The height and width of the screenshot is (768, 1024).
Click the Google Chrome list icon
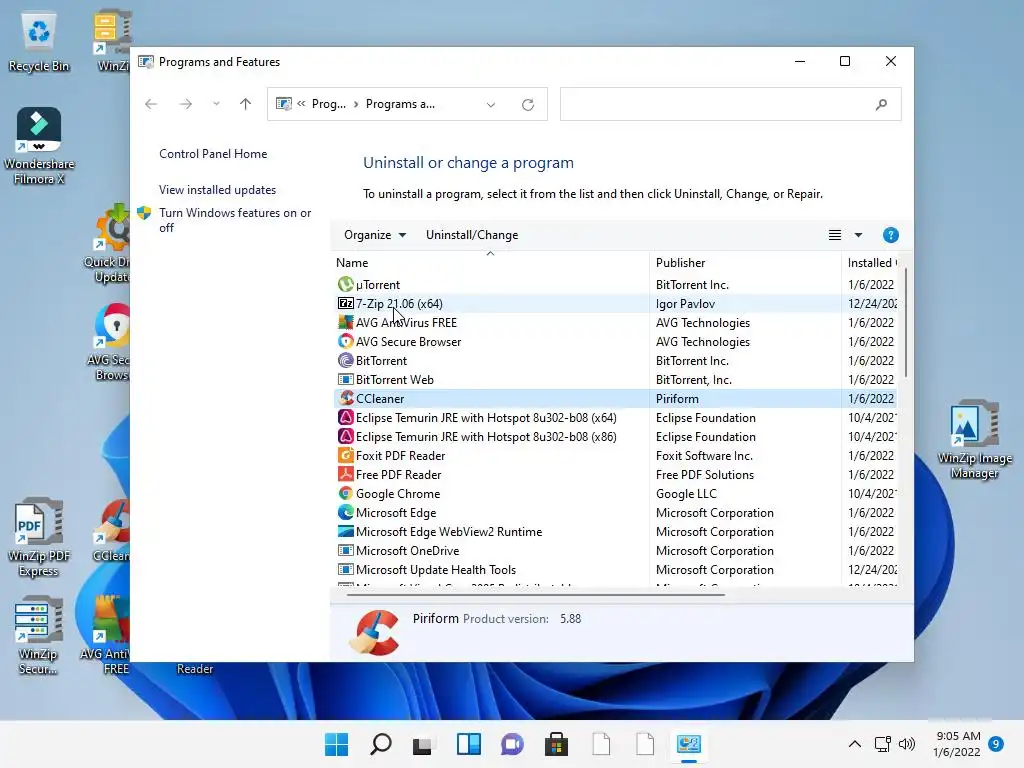click(345, 494)
